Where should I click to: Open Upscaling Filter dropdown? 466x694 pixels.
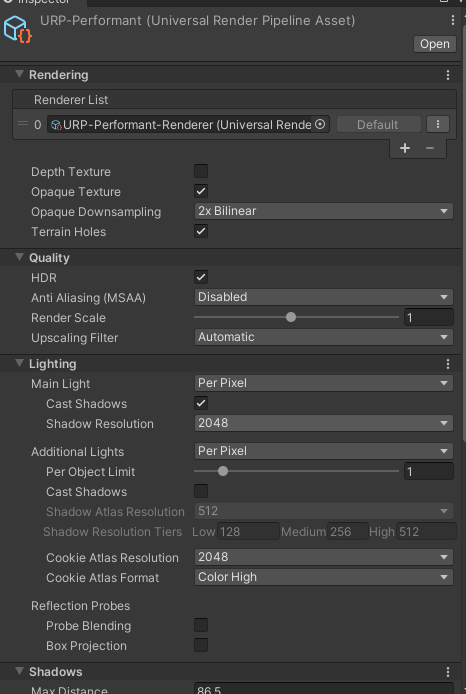click(x=324, y=337)
